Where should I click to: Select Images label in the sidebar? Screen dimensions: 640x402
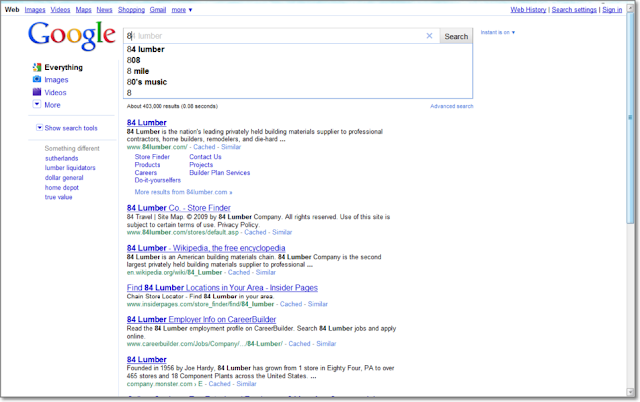pos(56,80)
